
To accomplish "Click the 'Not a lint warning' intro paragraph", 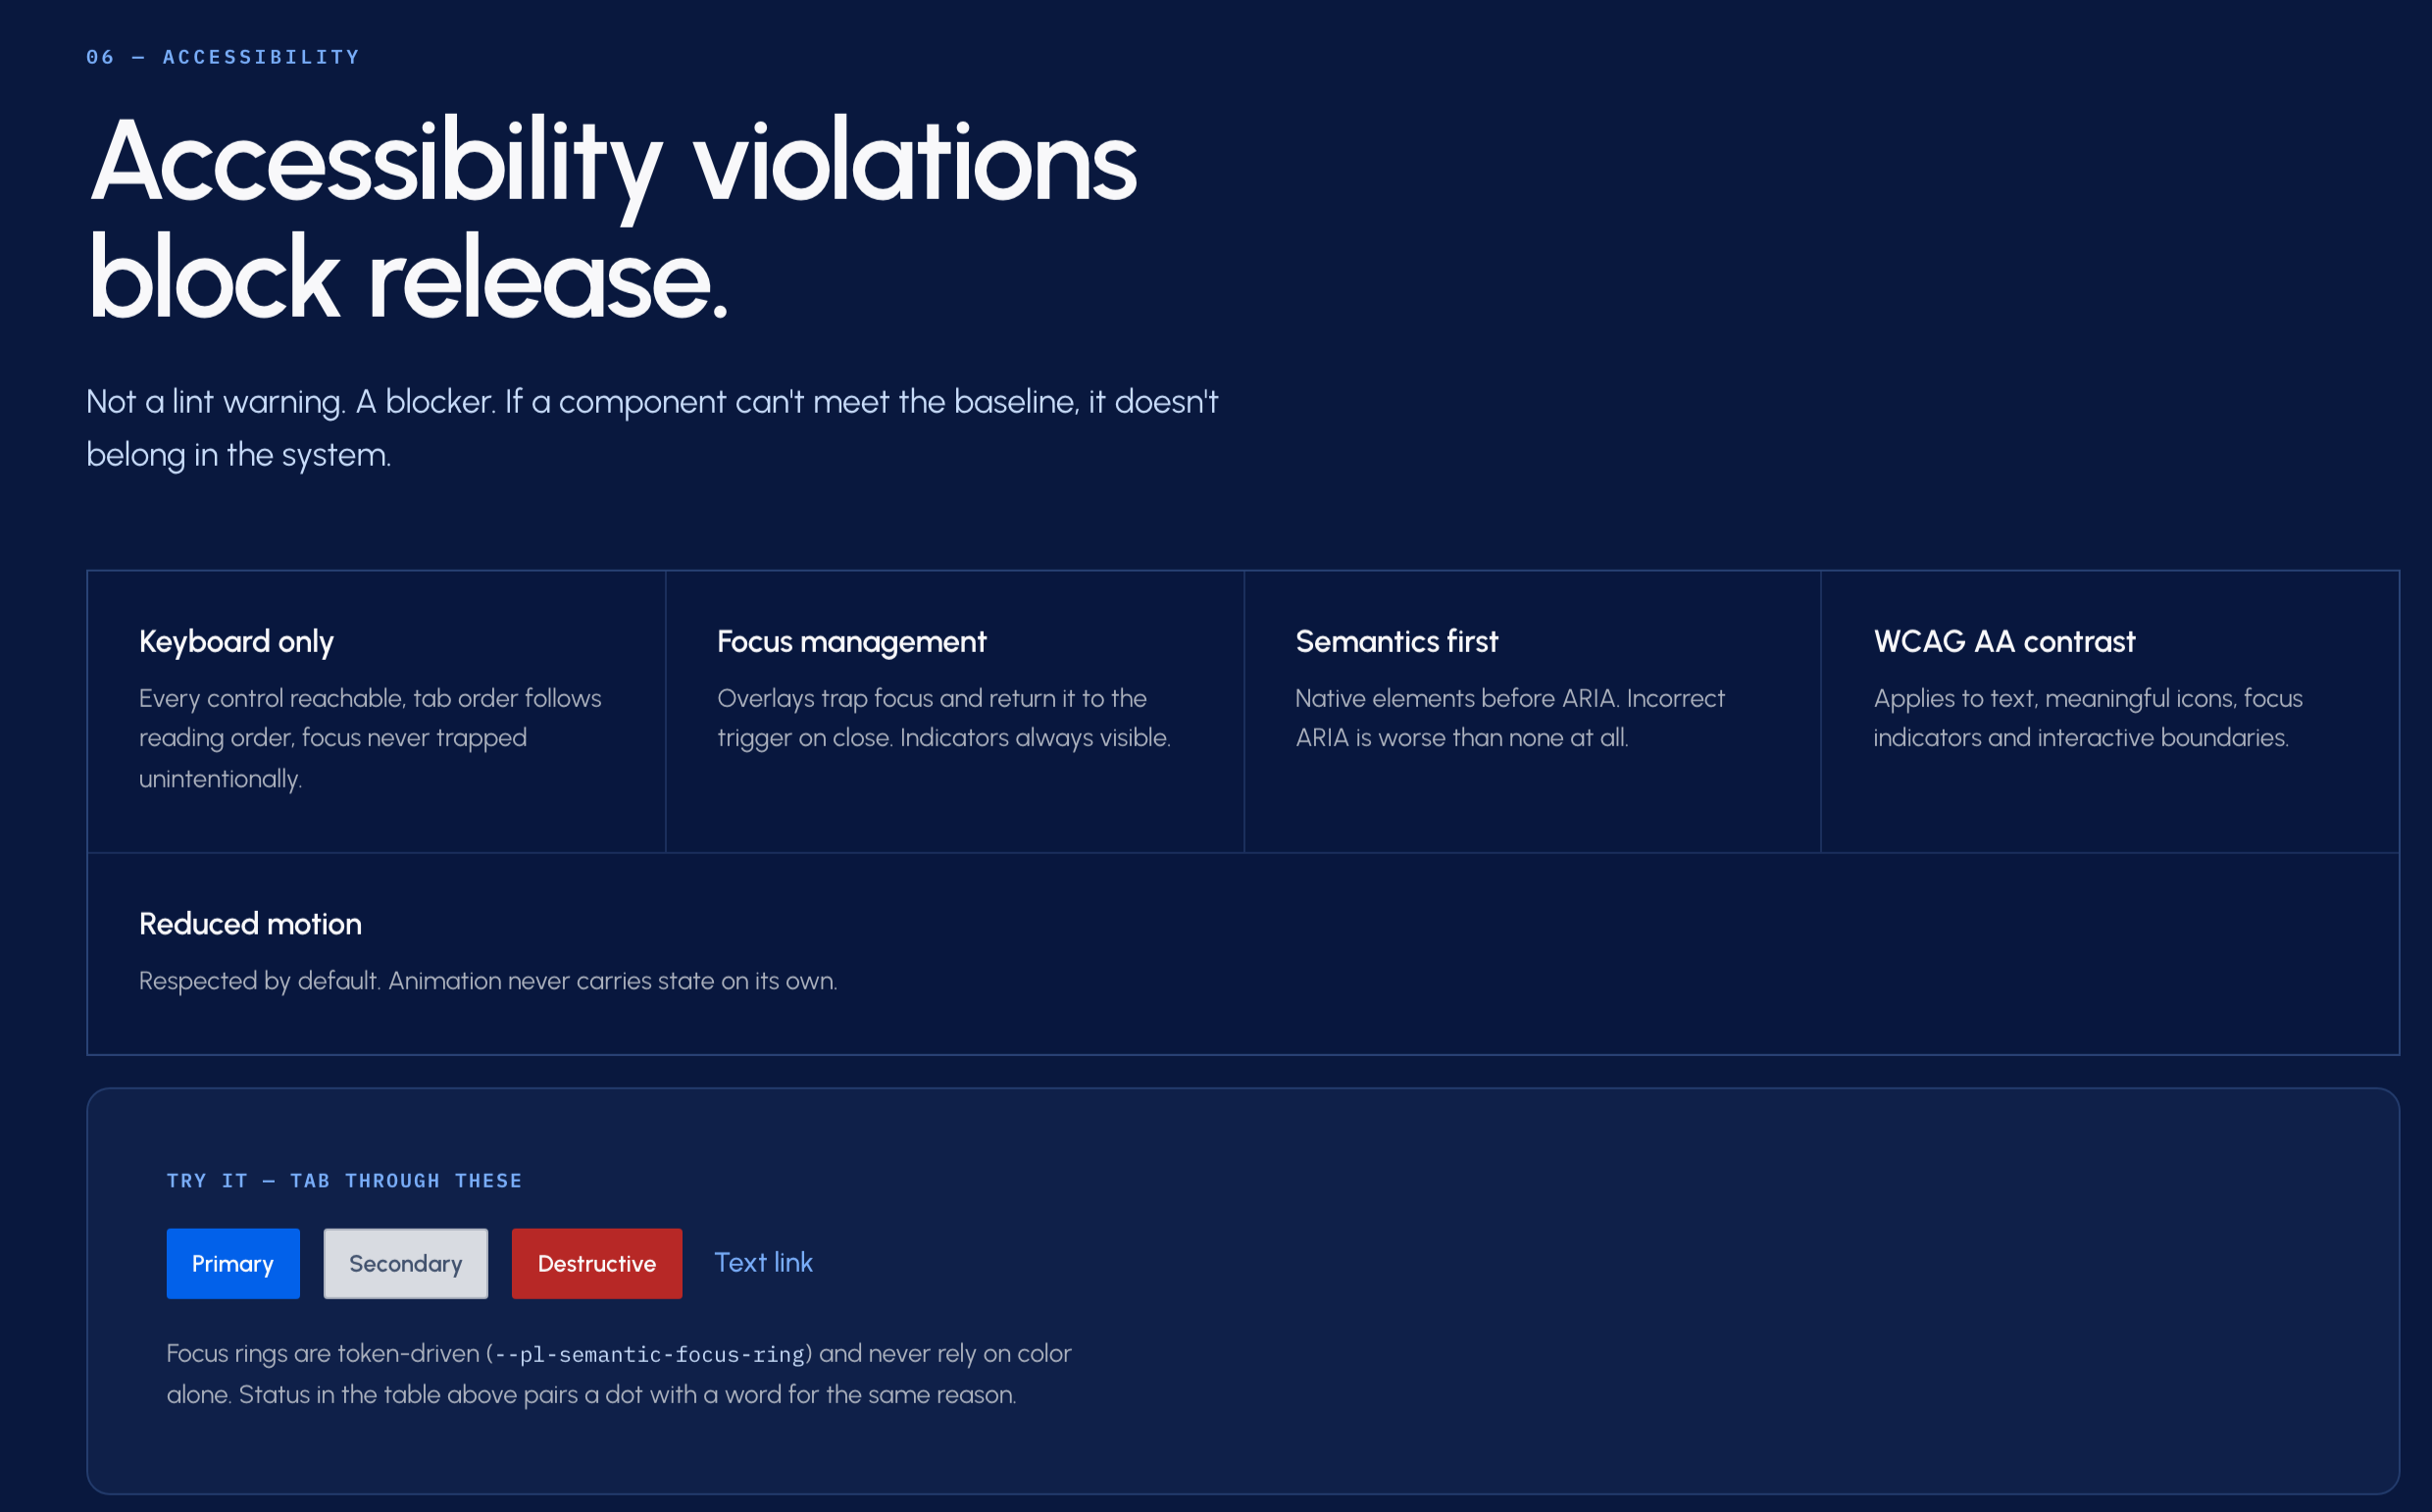I will (x=652, y=428).
